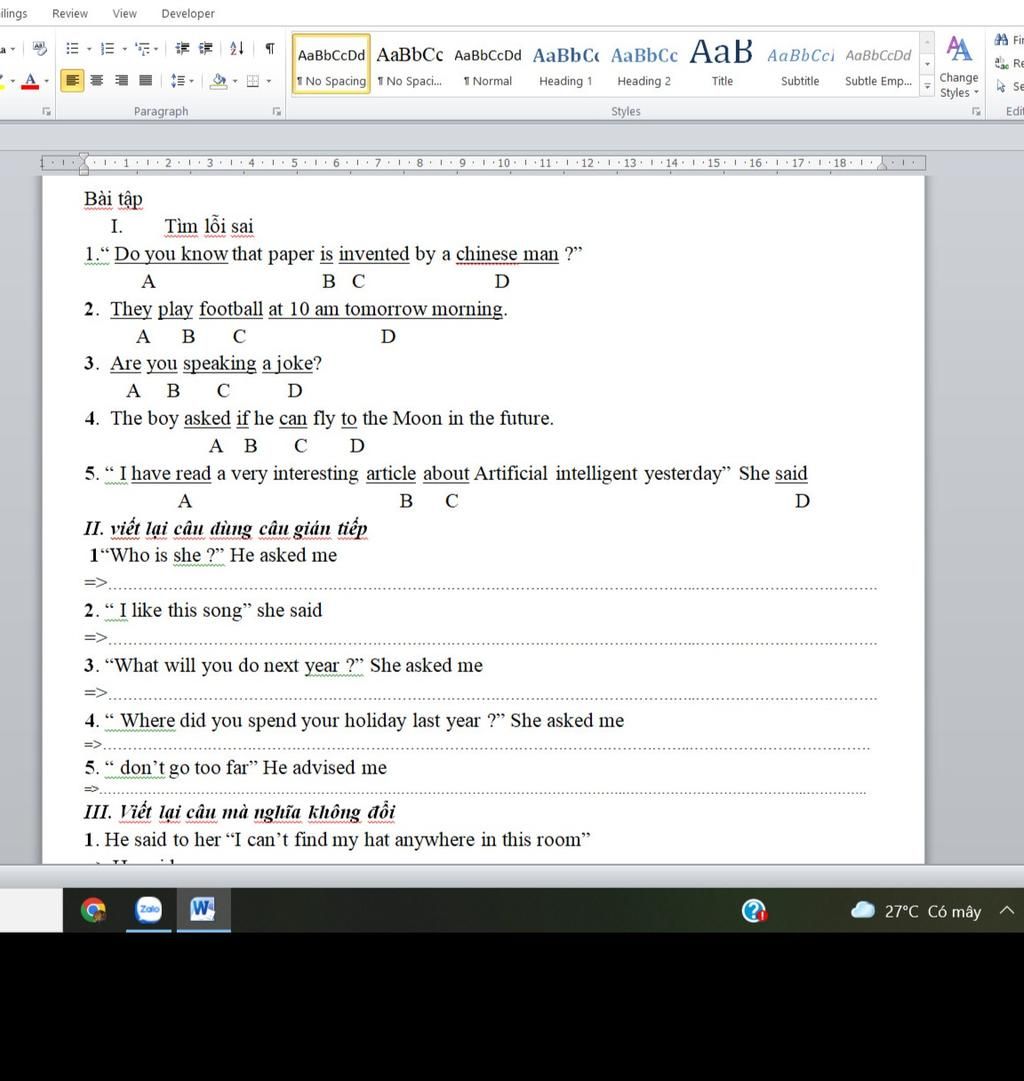The height and width of the screenshot is (1081, 1024).
Task: Click the right indent ruler marker
Action: (882, 166)
